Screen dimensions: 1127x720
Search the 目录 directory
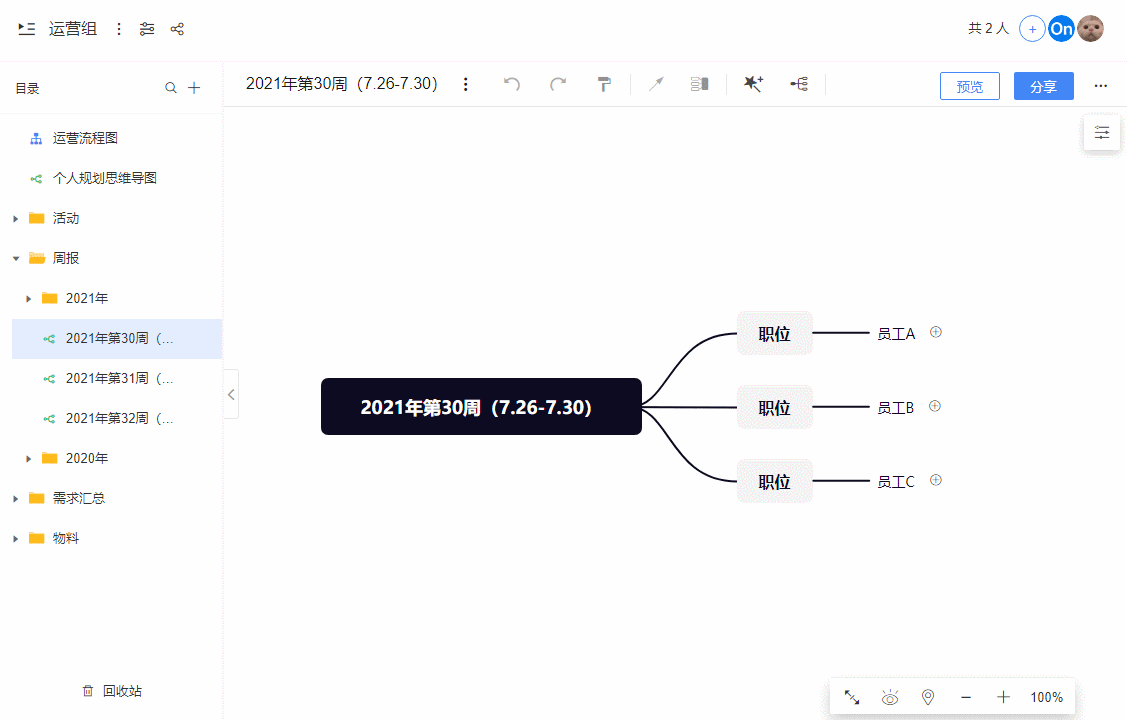170,88
